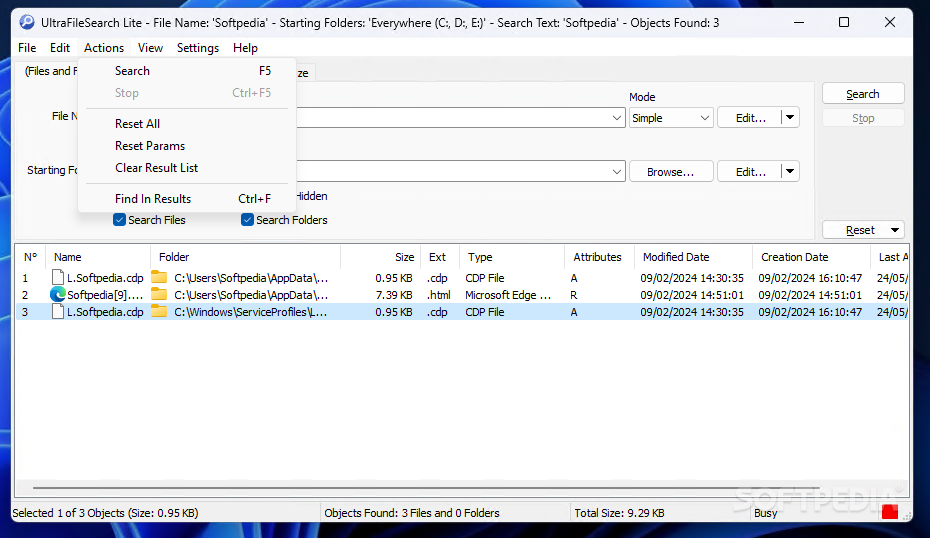Open the Mode dropdown showing Simple
This screenshot has height=538, width=930.
coord(671,118)
